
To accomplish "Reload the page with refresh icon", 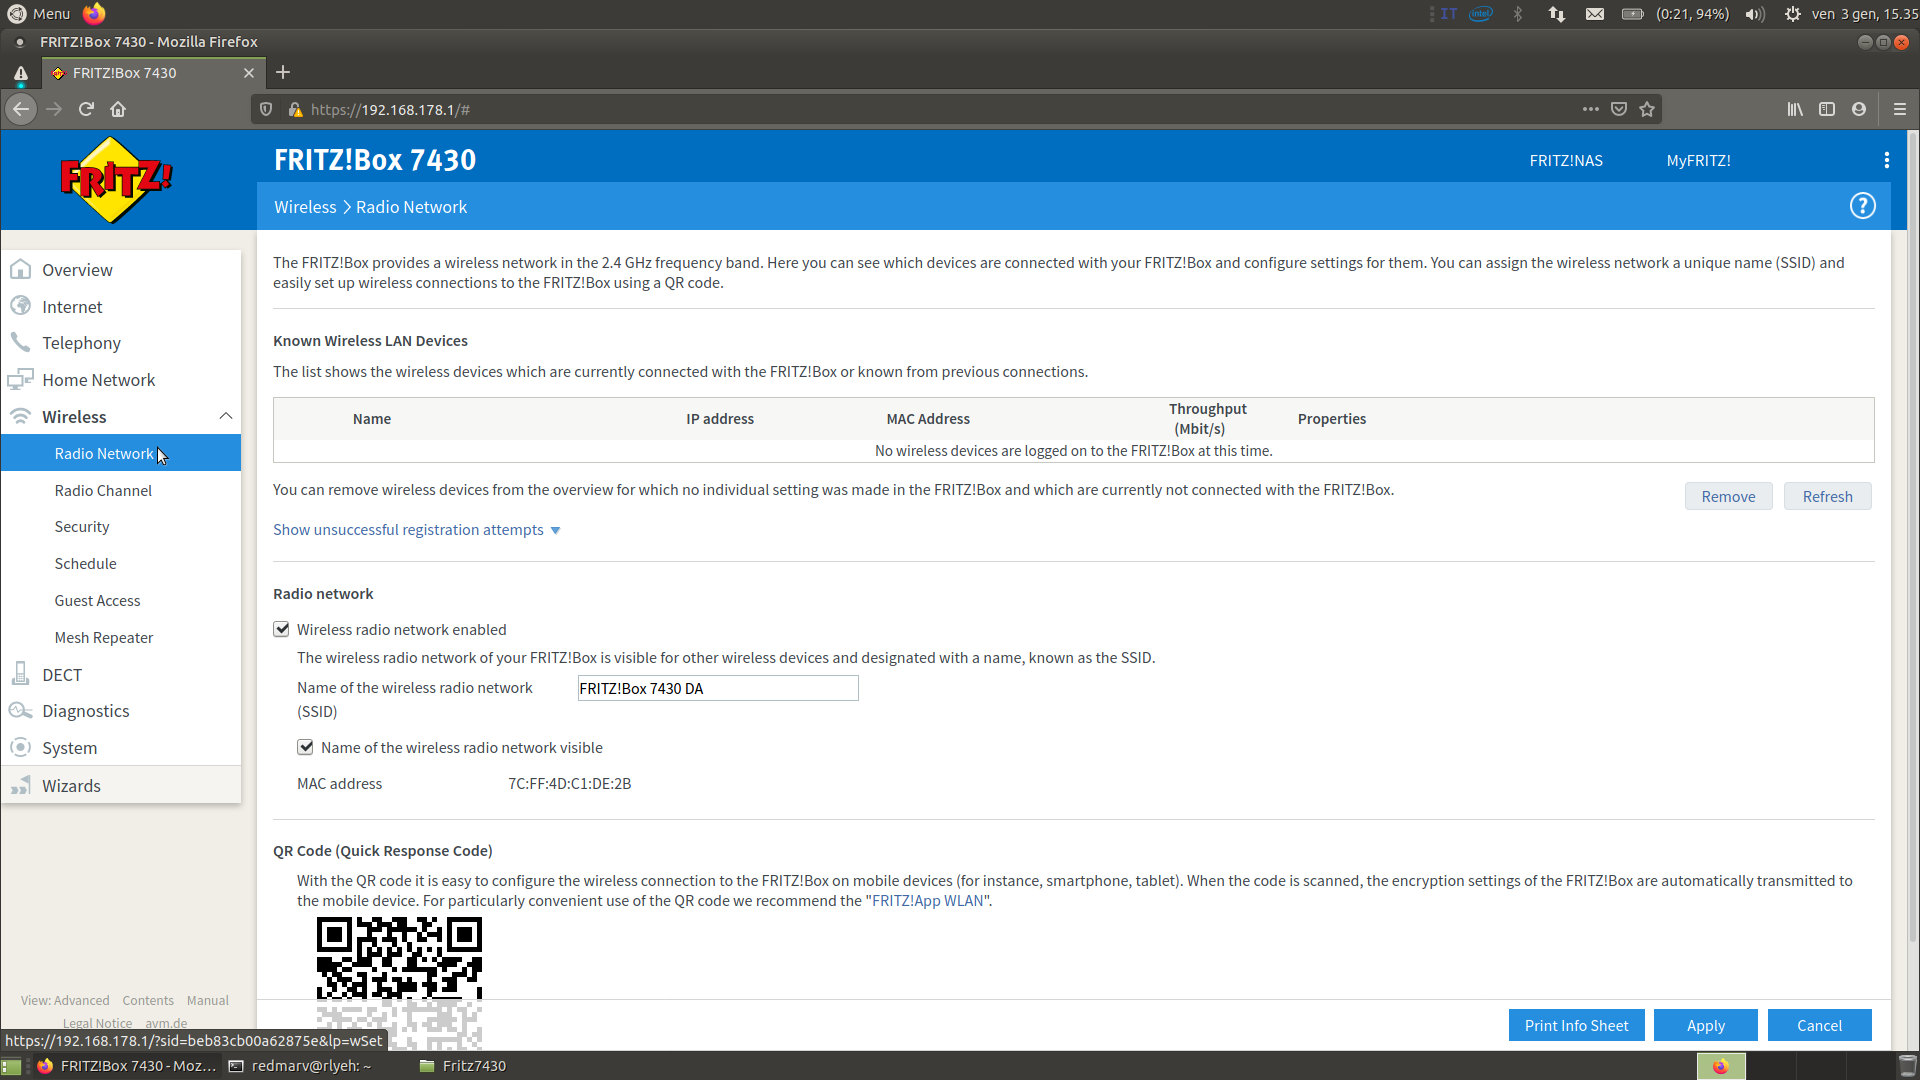I will click(86, 109).
